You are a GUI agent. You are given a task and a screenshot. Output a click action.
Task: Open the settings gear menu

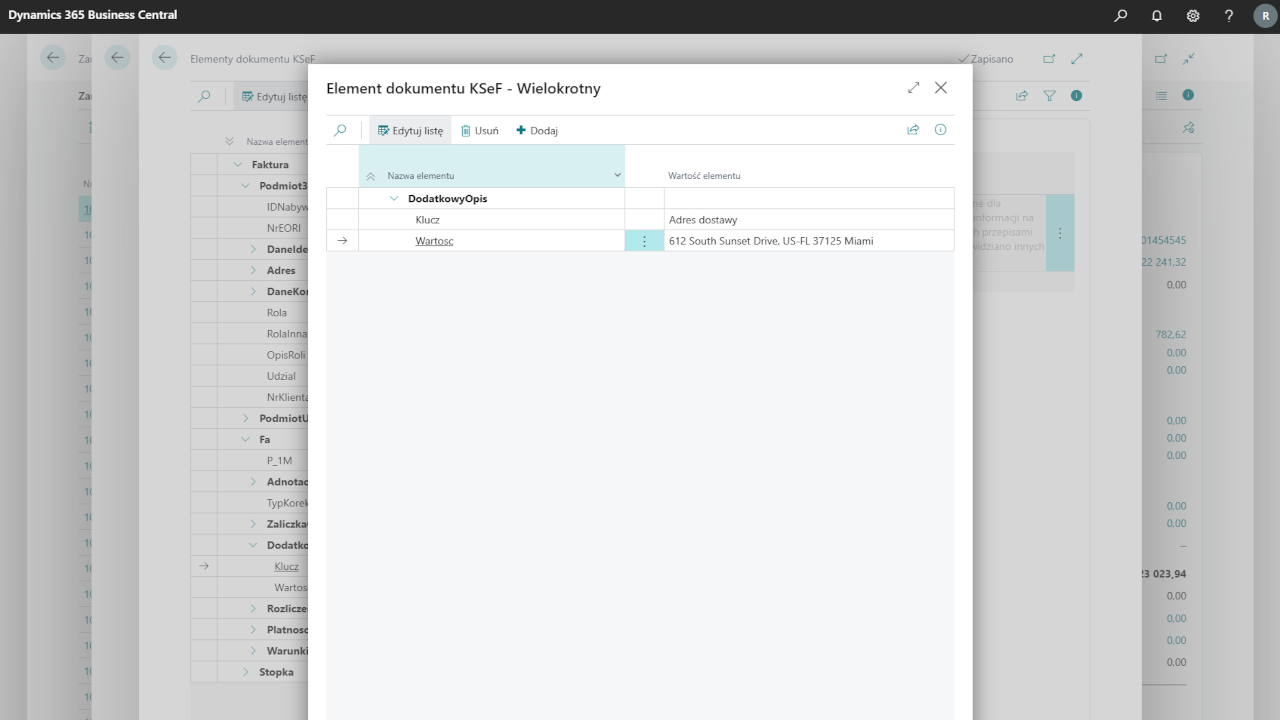[1193, 16]
